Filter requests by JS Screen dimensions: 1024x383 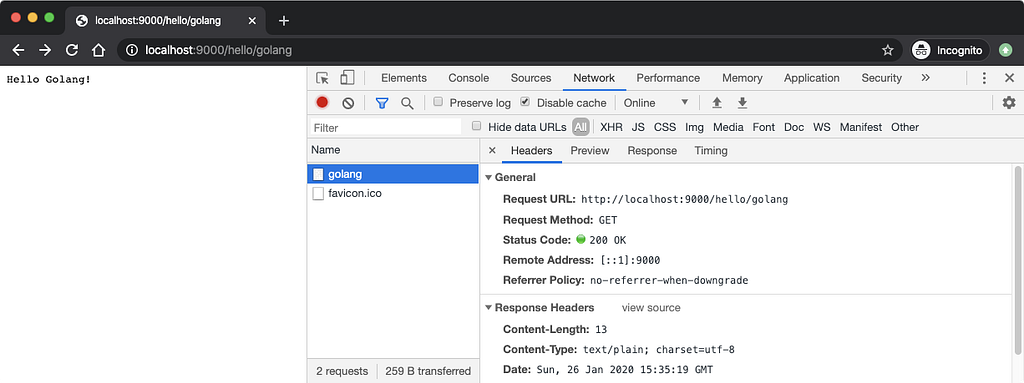pyautogui.click(x=638, y=127)
